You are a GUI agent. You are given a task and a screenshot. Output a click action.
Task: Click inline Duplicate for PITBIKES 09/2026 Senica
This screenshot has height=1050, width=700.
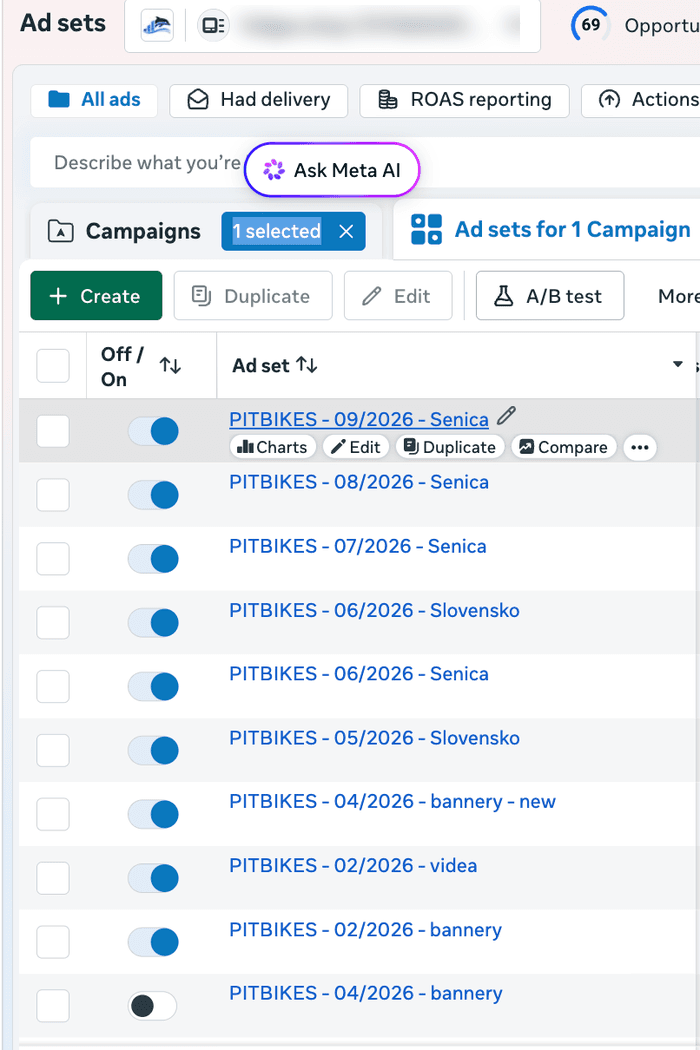coord(449,447)
